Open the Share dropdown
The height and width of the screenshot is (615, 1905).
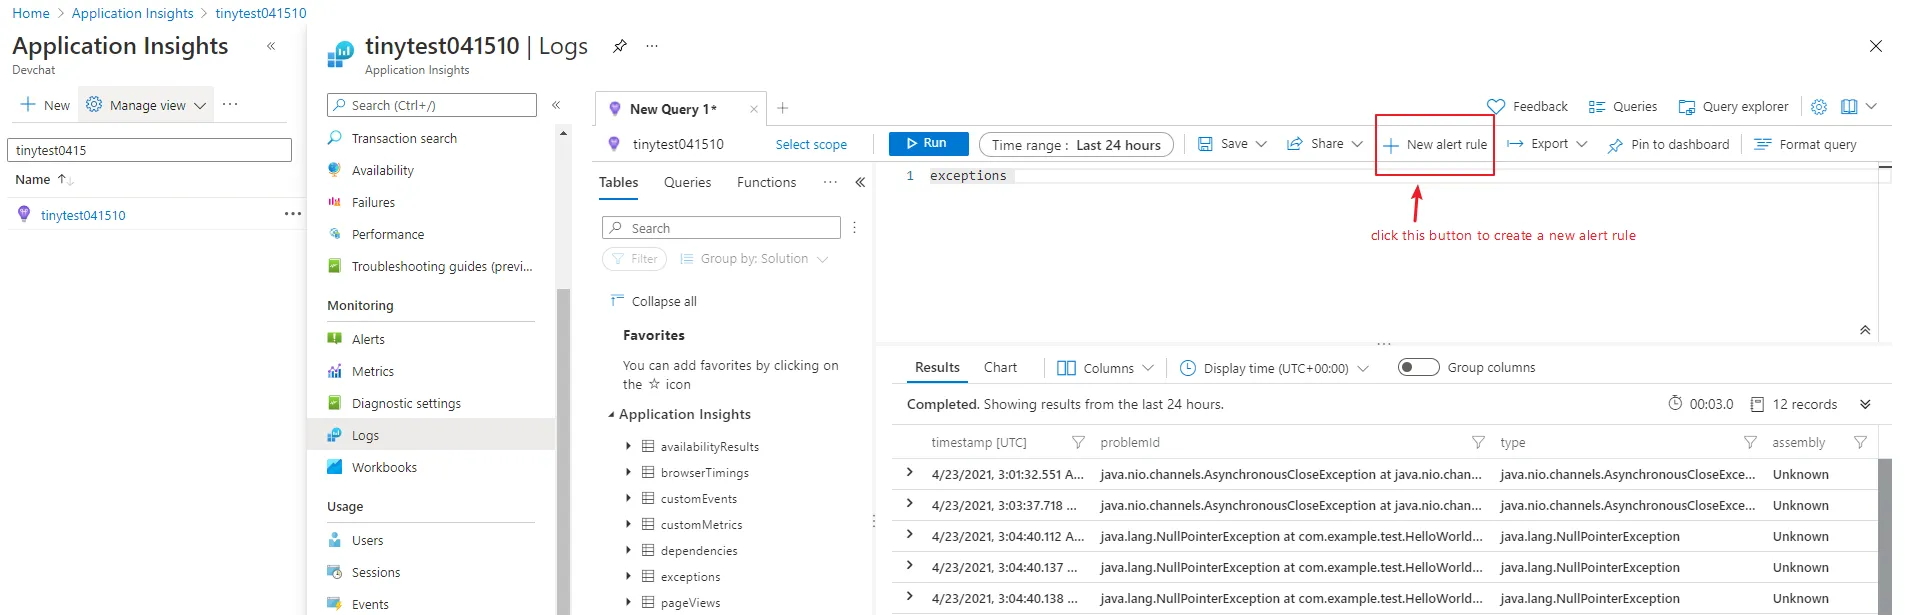pos(1324,144)
